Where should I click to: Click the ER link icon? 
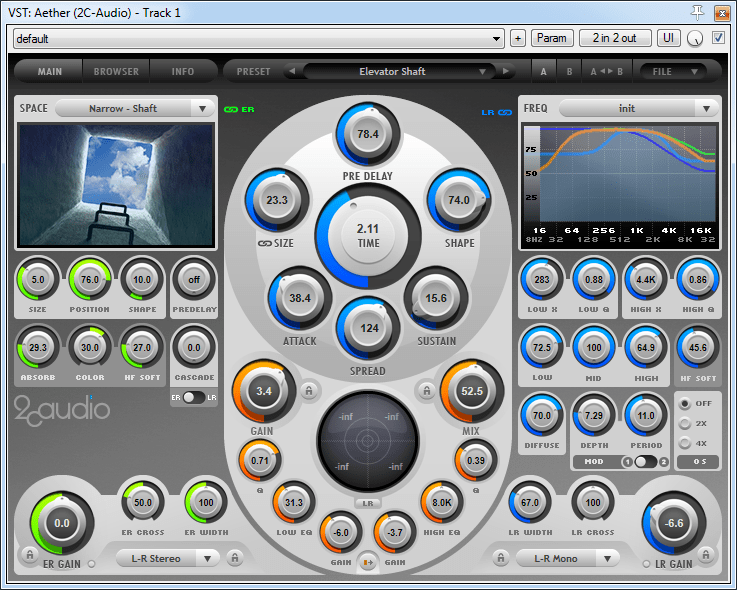click(230, 110)
